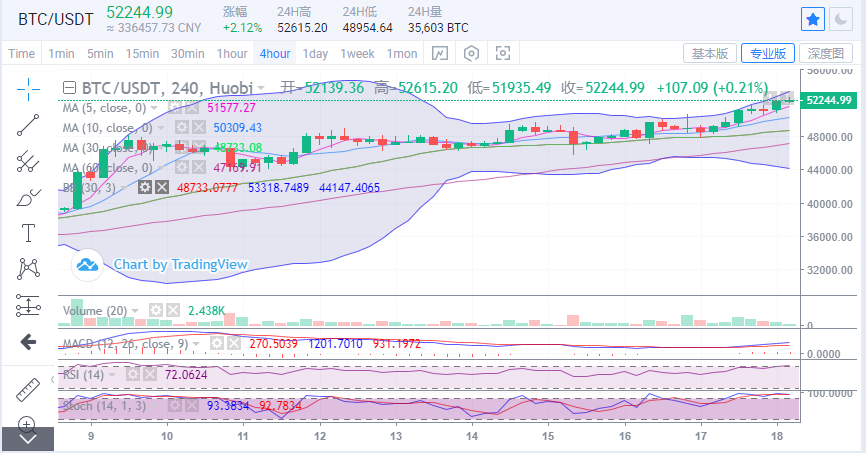
Task: Switch to 基本版 basic version
Action: (710, 53)
